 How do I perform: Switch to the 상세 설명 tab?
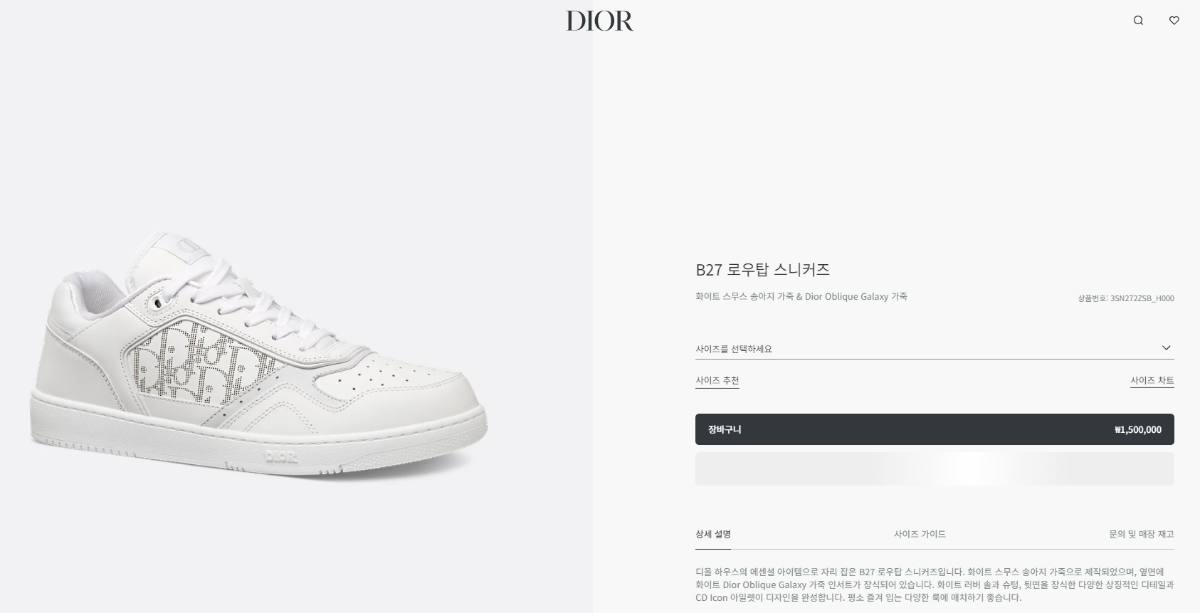(x=713, y=534)
